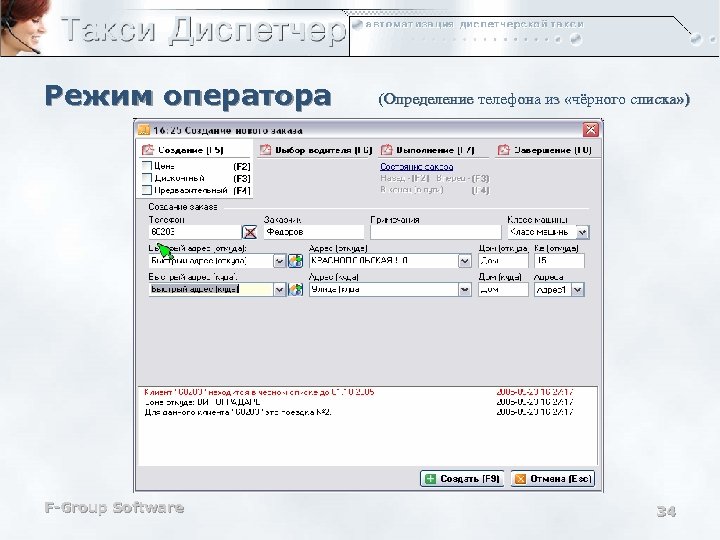Expand the Быстрый адрес (куда) dropdown arrow
This screenshot has width=720, height=540.
tap(280, 290)
